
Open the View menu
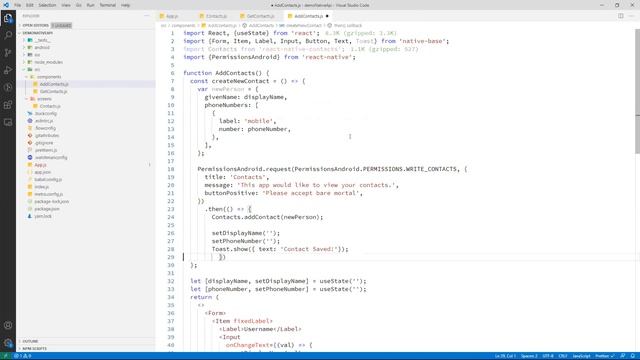[x=66, y=5]
